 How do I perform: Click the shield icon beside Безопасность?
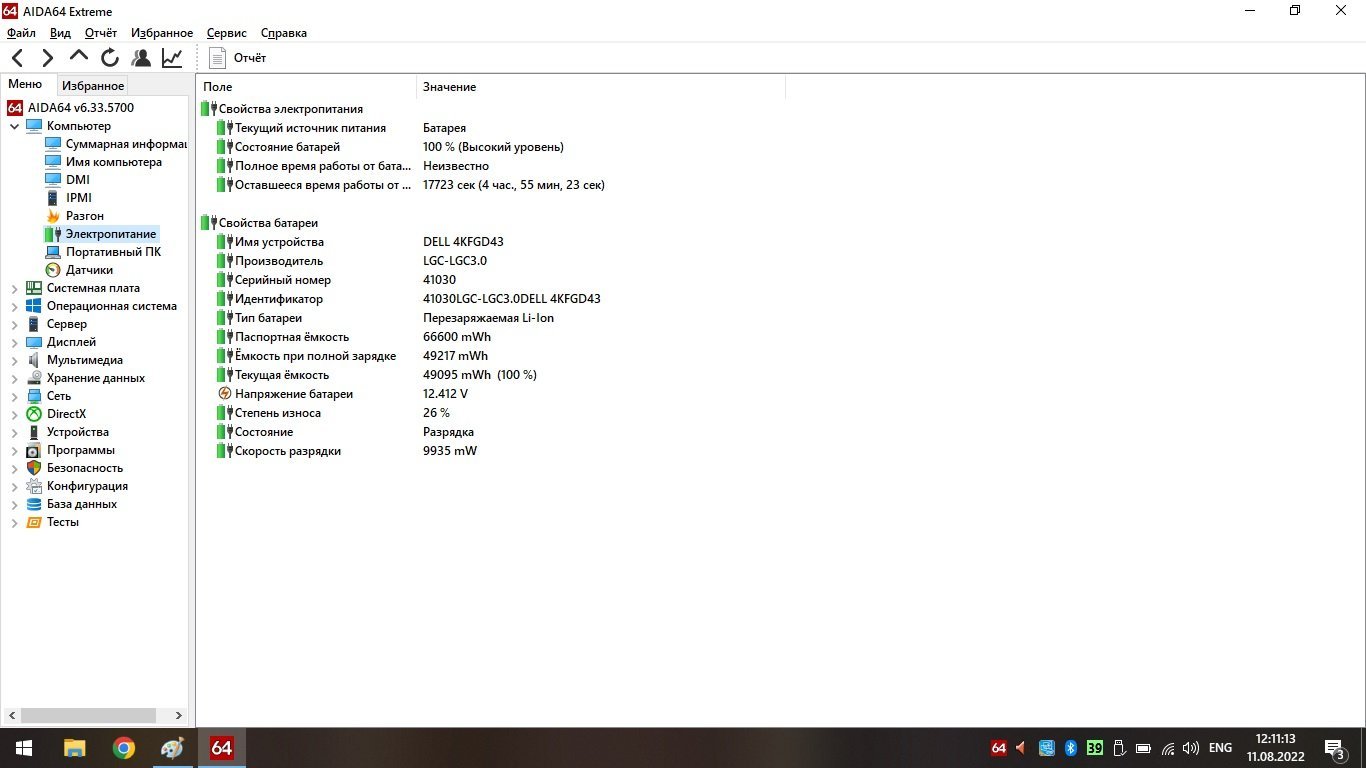coord(34,468)
